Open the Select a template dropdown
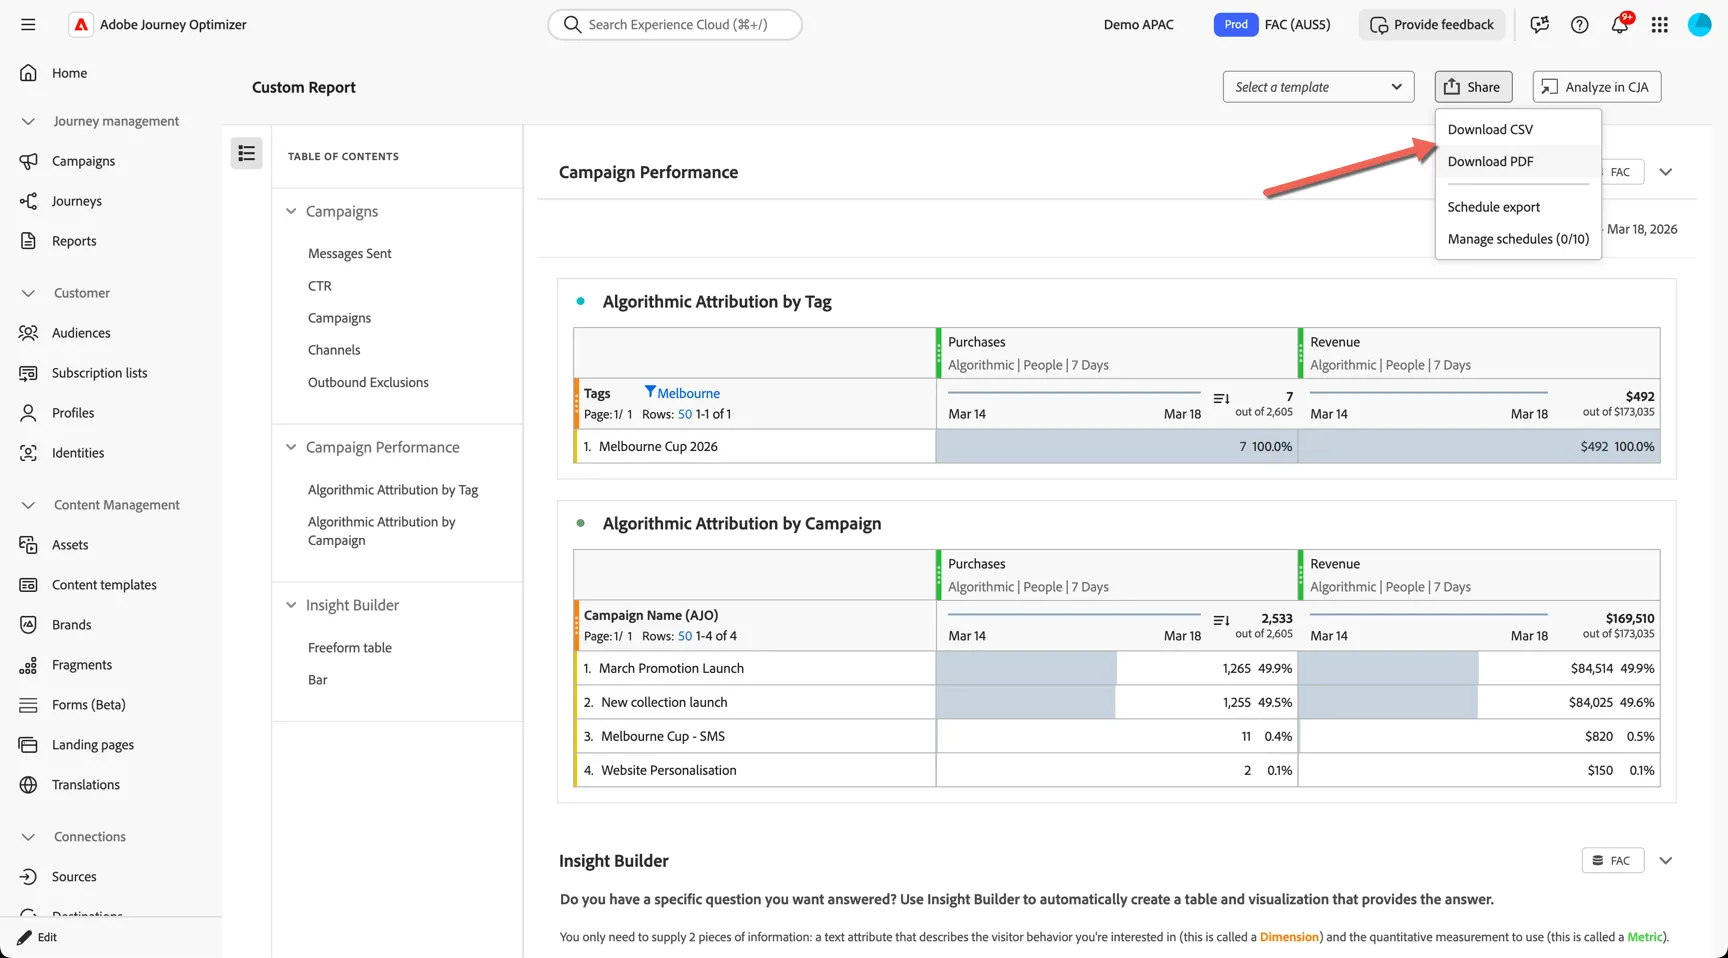Viewport: 1728px width, 958px height. click(x=1318, y=87)
